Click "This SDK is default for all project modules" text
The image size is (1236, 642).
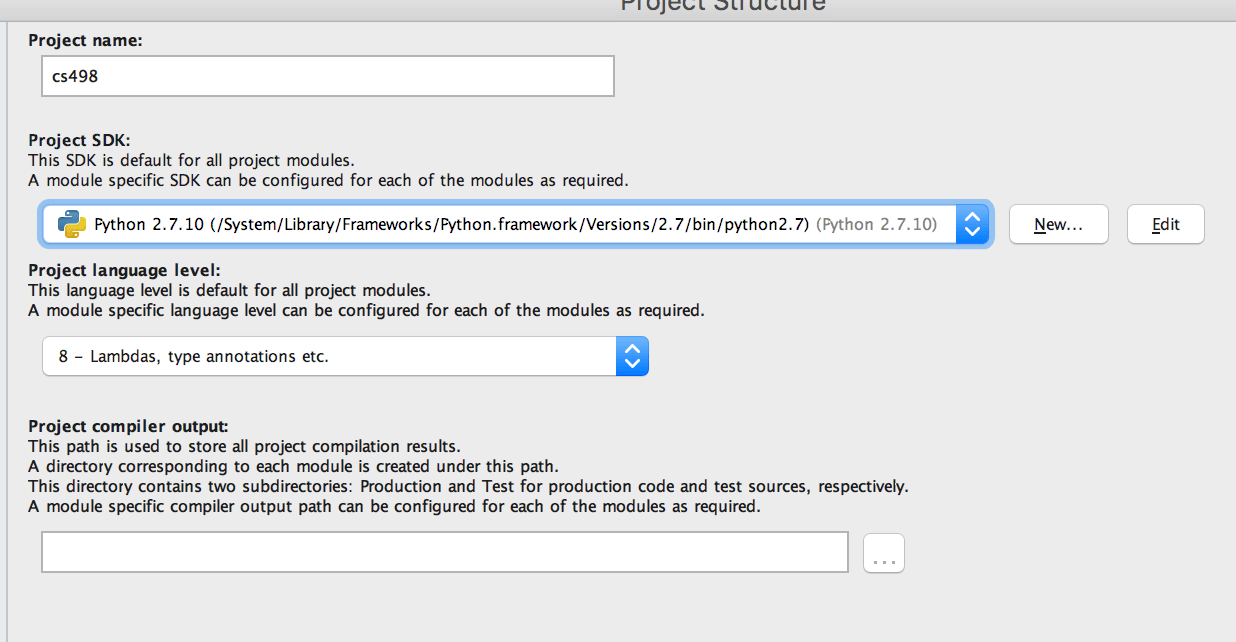pyautogui.click(x=191, y=160)
